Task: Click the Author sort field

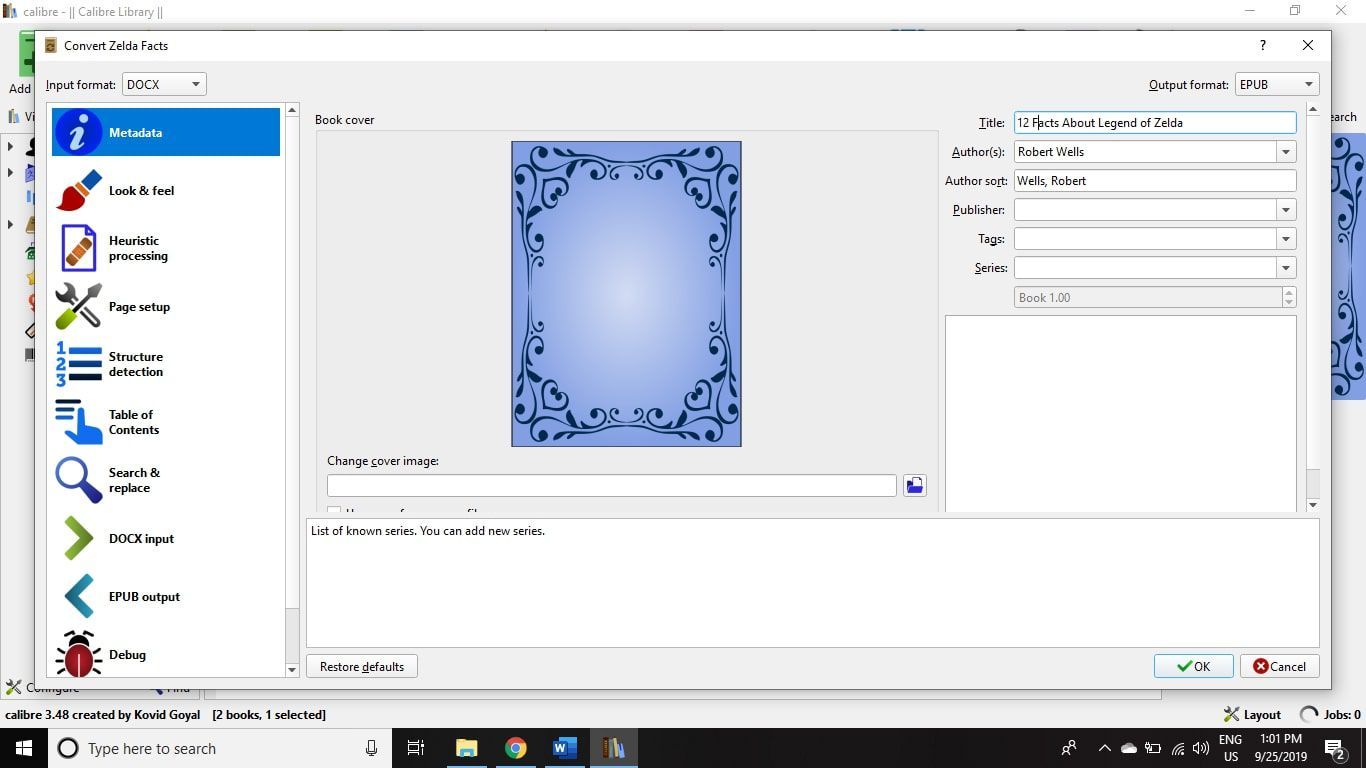Action: 1155,181
